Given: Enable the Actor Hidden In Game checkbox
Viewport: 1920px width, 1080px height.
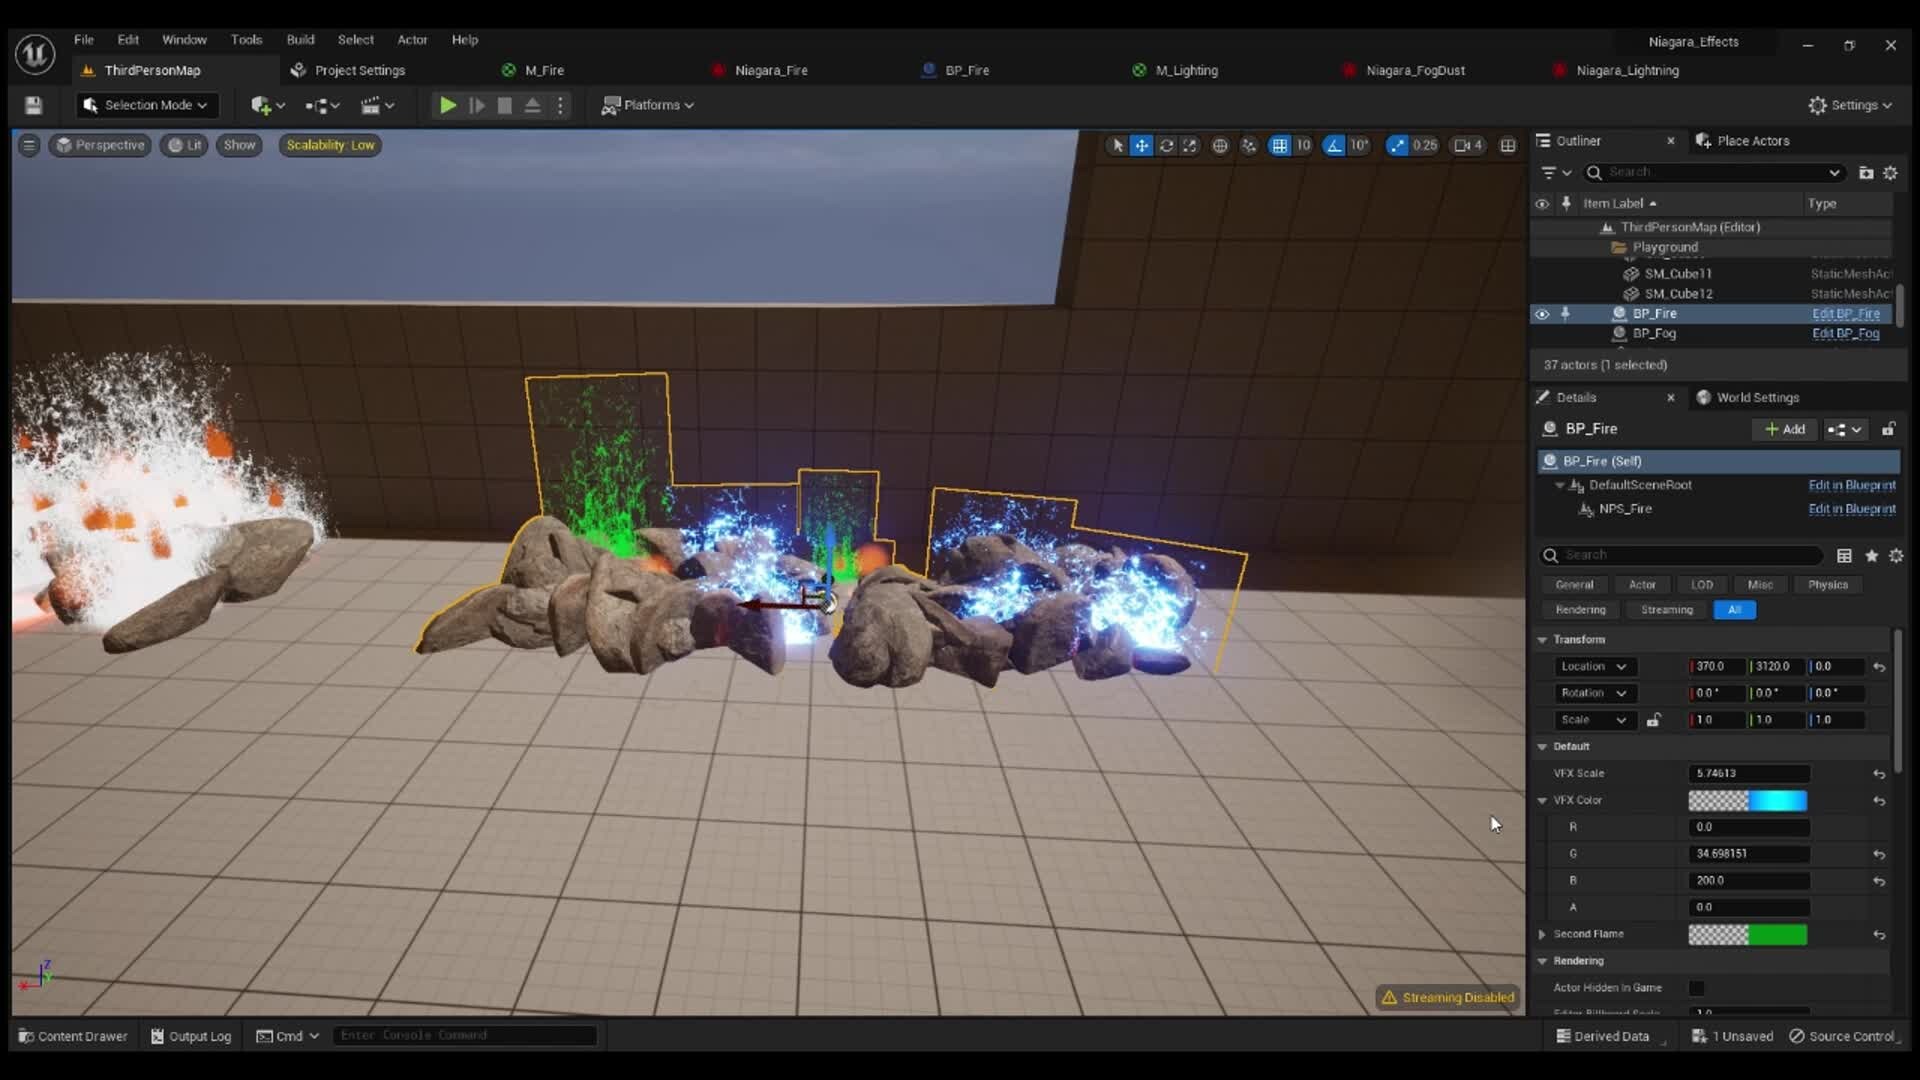Looking at the screenshot, I should click(x=1697, y=988).
